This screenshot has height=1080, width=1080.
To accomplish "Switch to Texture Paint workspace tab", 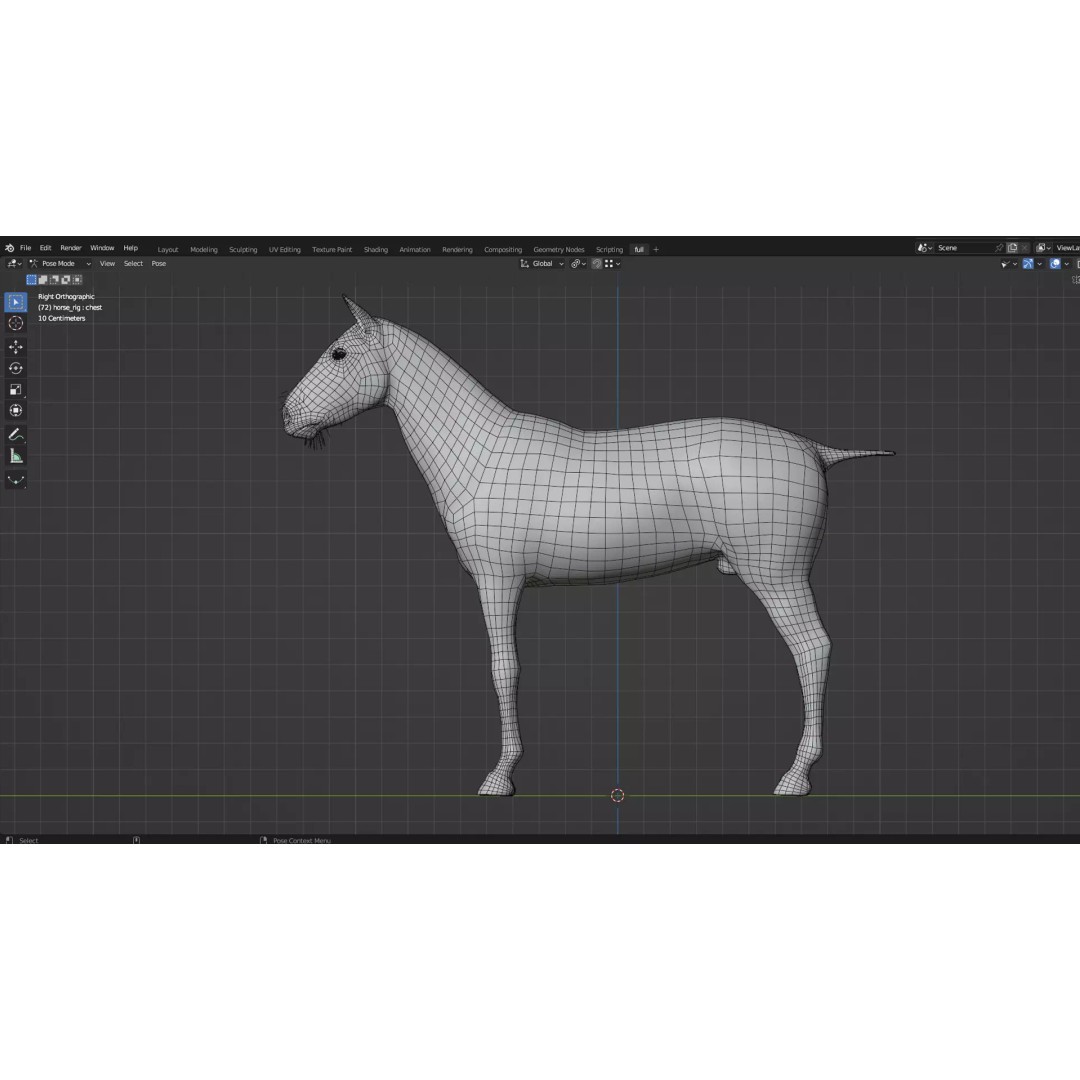I will pos(331,249).
